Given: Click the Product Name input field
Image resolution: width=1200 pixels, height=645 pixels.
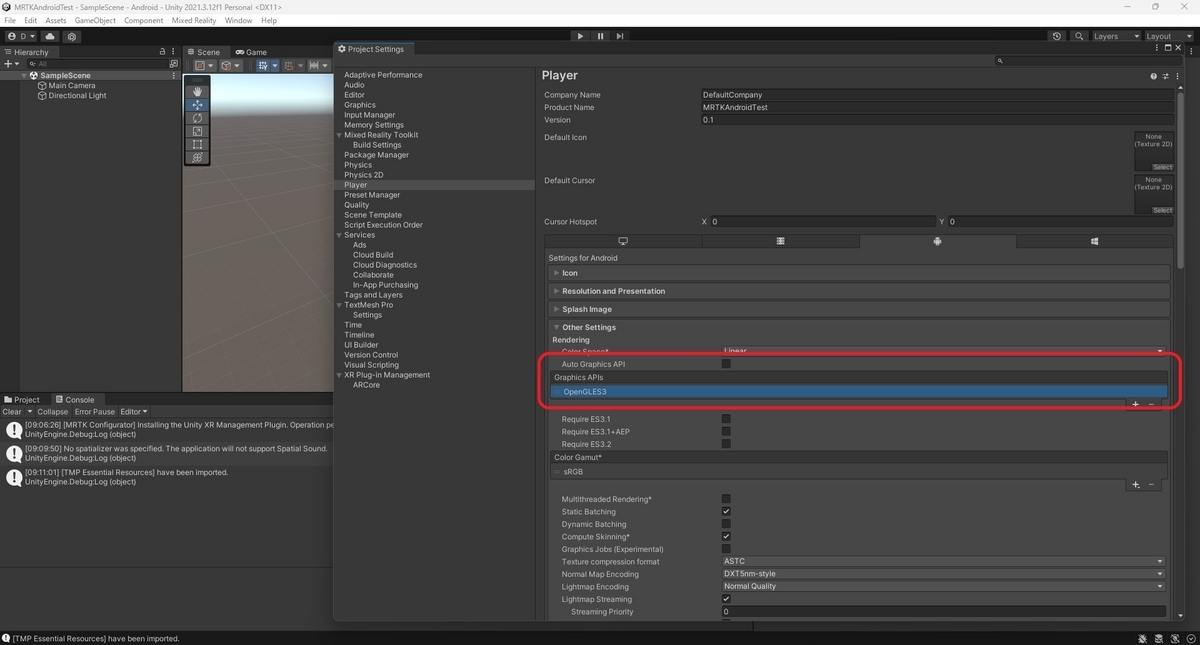Looking at the screenshot, I should (x=938, y=107).
